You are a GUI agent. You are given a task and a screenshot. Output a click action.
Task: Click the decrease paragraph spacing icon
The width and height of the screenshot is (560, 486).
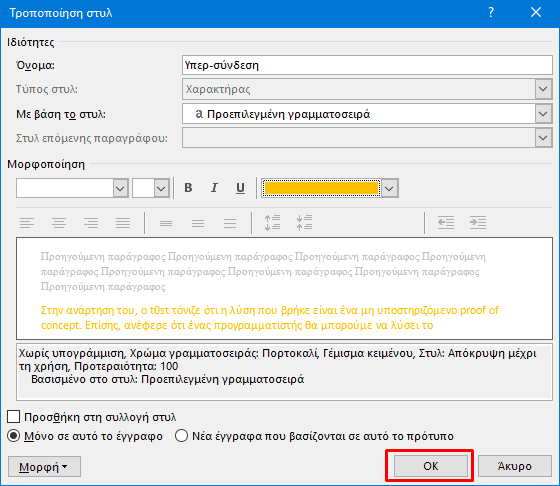(304, 223)
